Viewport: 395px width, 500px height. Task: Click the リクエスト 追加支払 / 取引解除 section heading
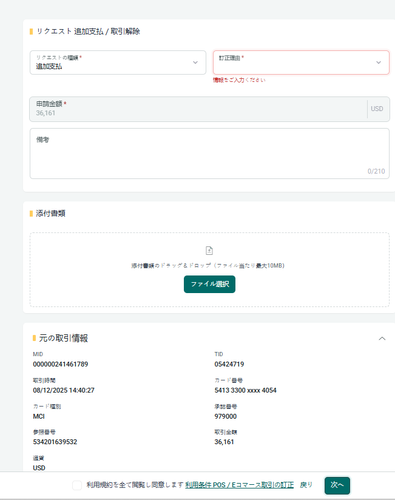(x=88, y=31)
